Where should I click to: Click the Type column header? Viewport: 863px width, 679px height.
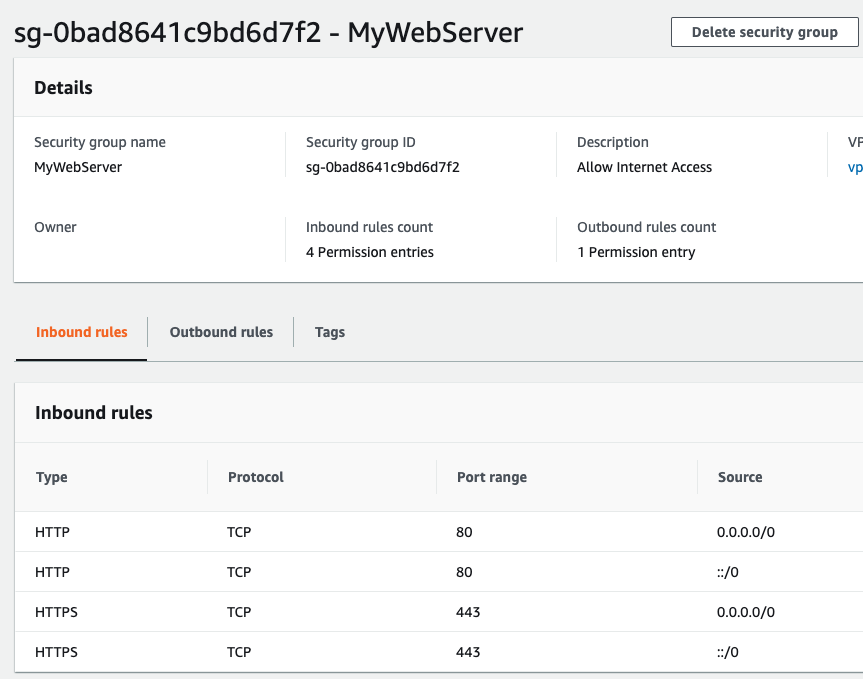52,477
